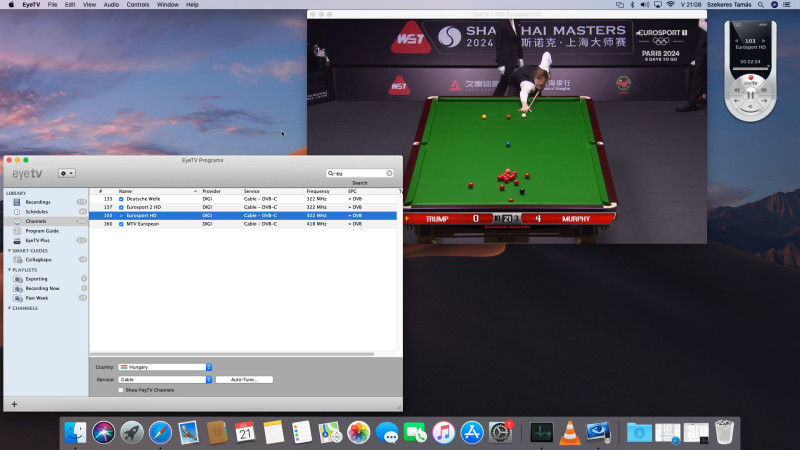Screen dimensions: 800x450
Task: Mute audio with the remote's speaker icon
Action: pos(750,106)
